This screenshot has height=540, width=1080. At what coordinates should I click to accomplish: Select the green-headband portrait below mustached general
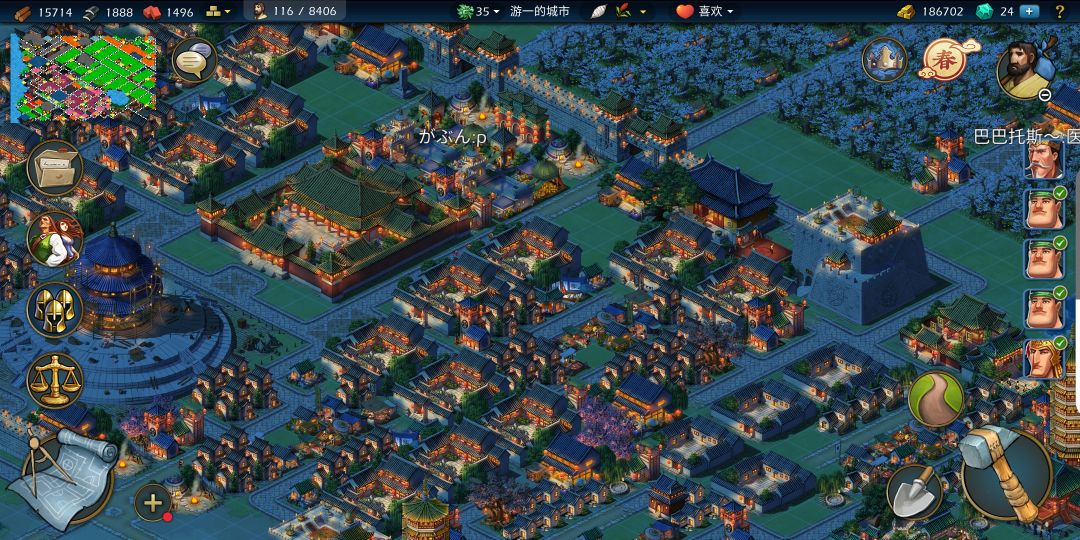[x=1043, y=209]
